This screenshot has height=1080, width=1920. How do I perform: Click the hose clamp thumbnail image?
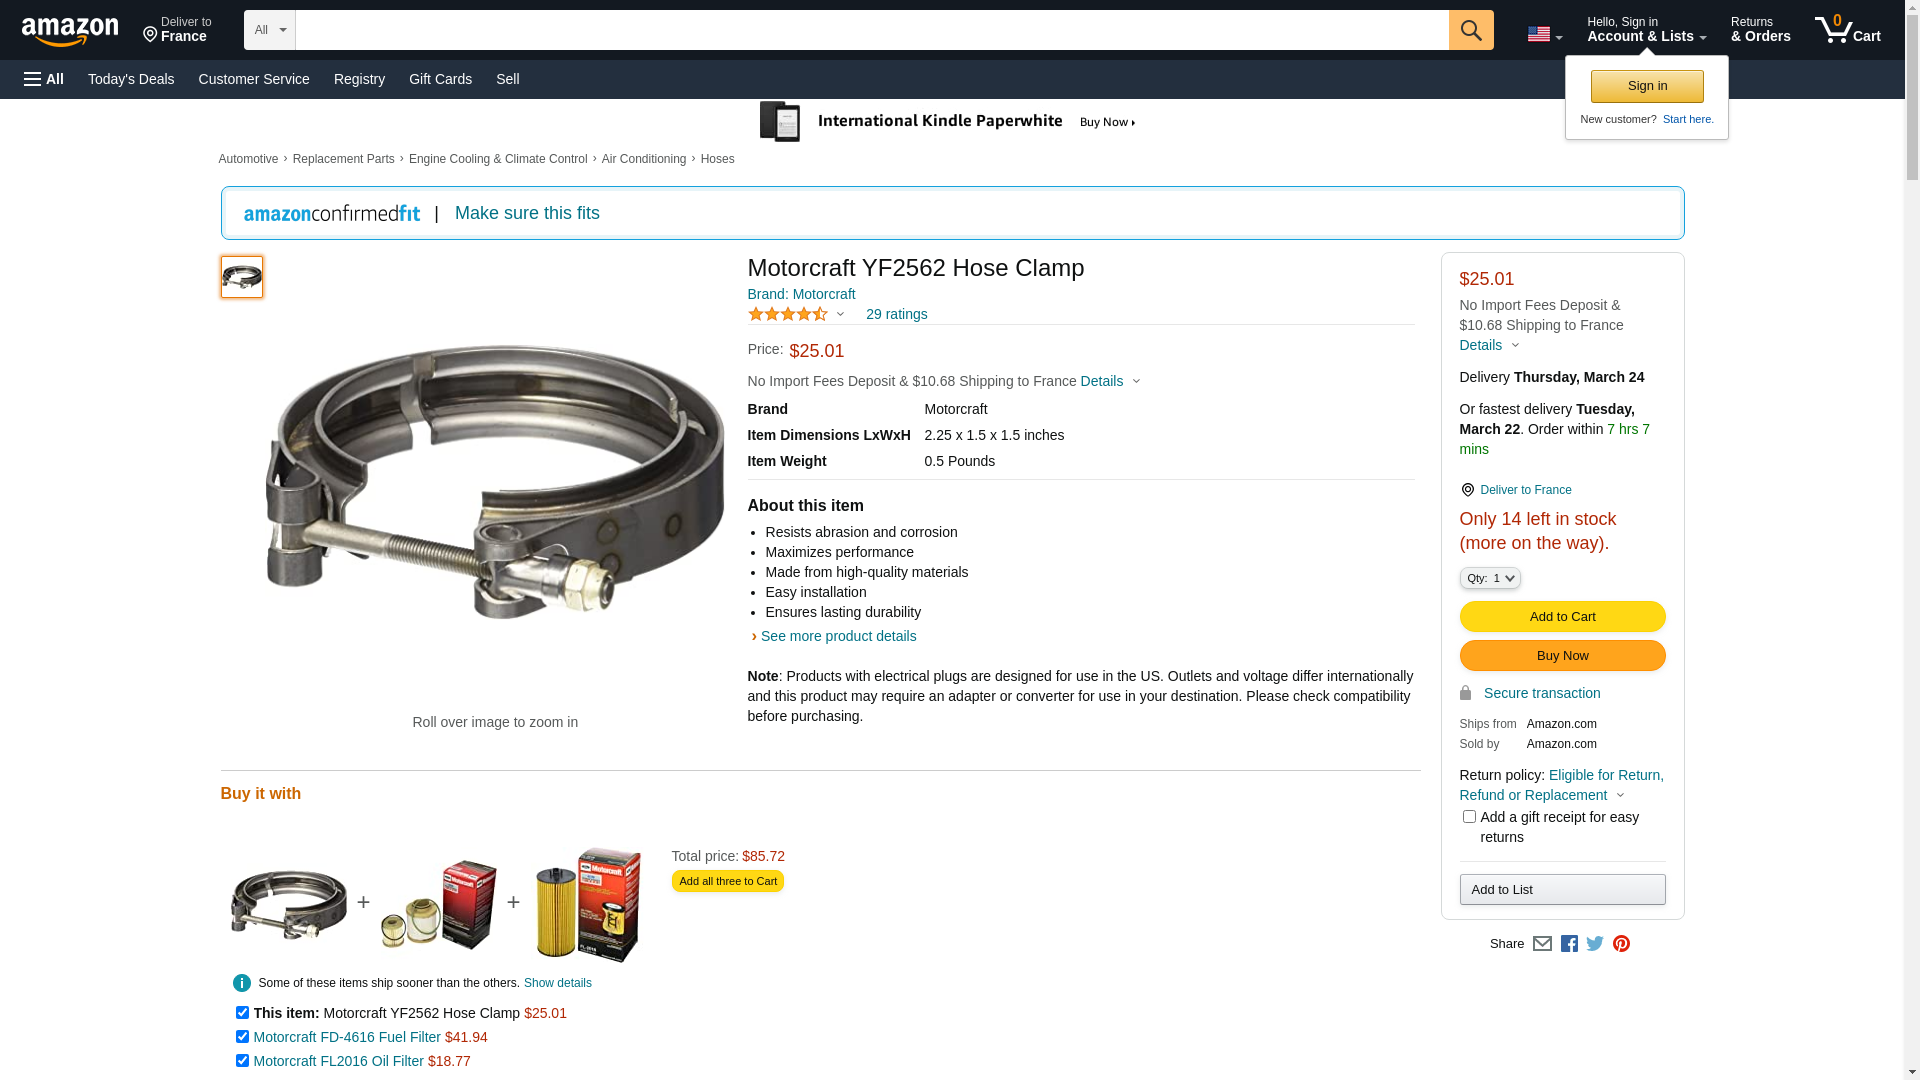pyautogui.click(x=242, y=277)
